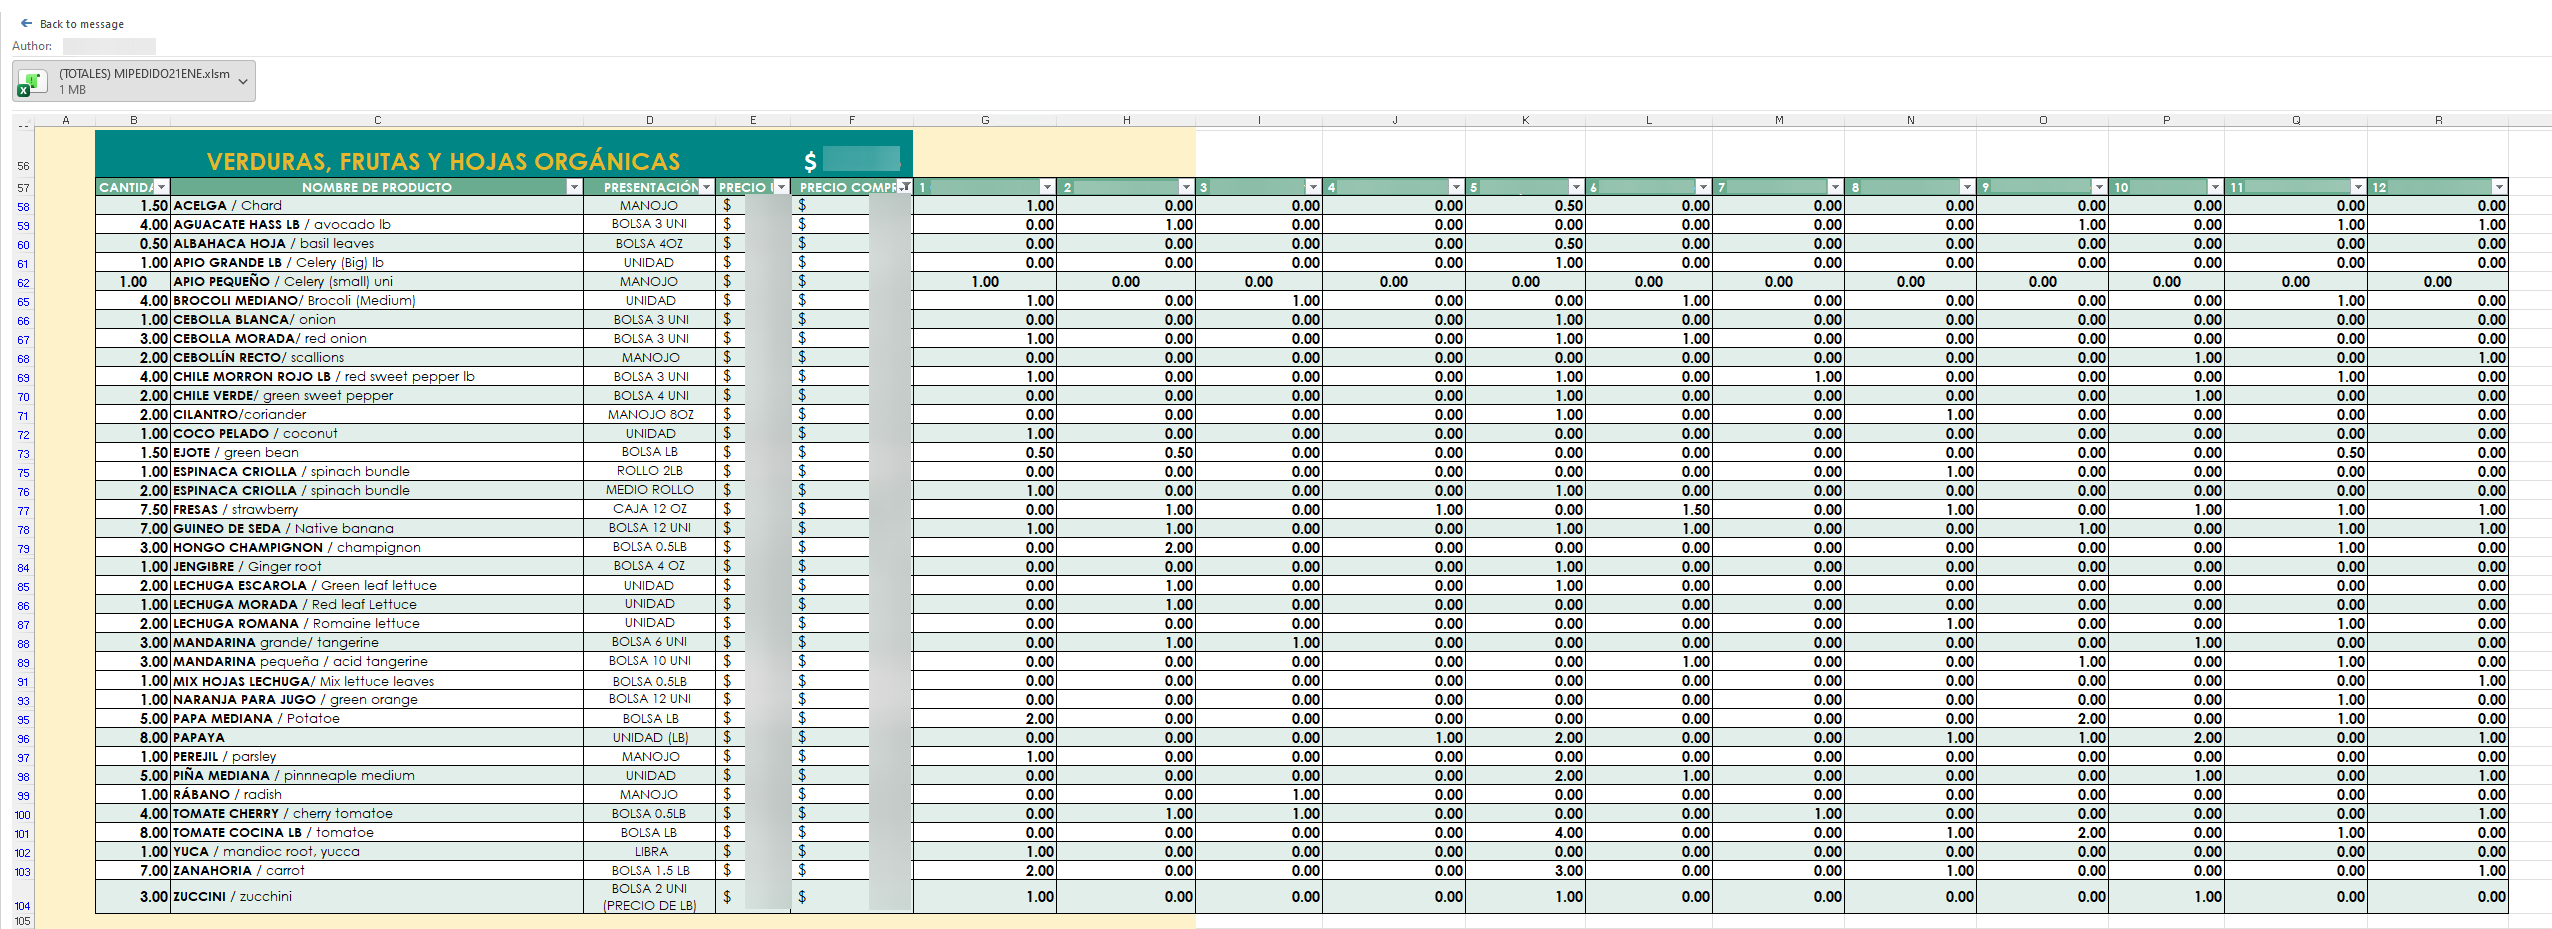2552x929 pixels.
Task: Open the filter dropdown for header 1
Action: (x=1047, y=187)
